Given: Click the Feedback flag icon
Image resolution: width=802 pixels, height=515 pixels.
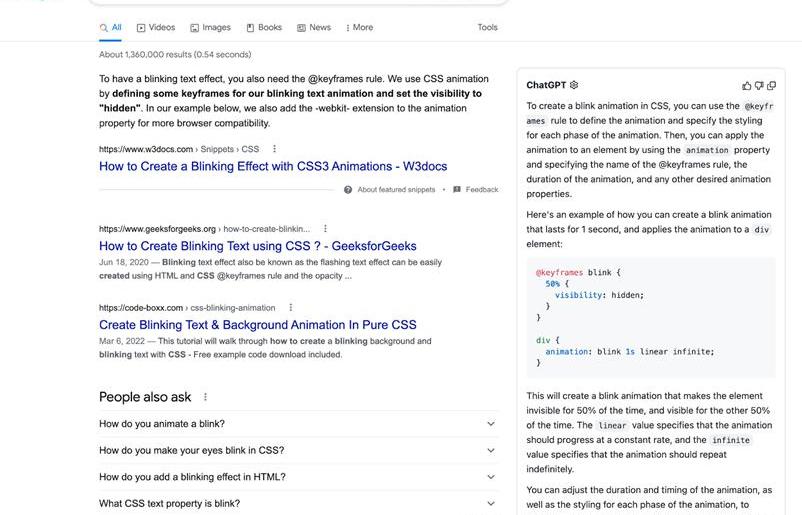Looking at the screenshot, I should tap(457, 190).
